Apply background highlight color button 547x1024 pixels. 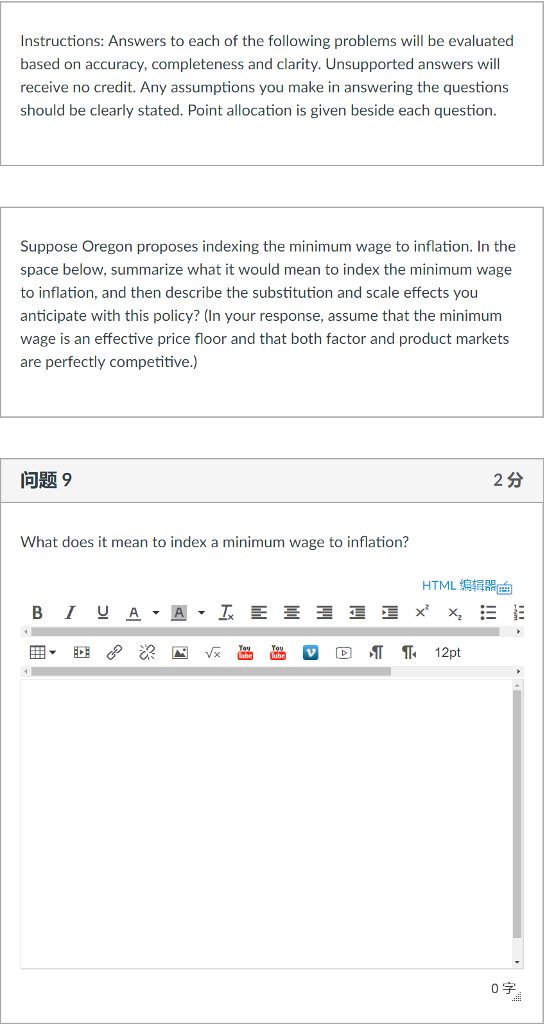click(179, 613)
